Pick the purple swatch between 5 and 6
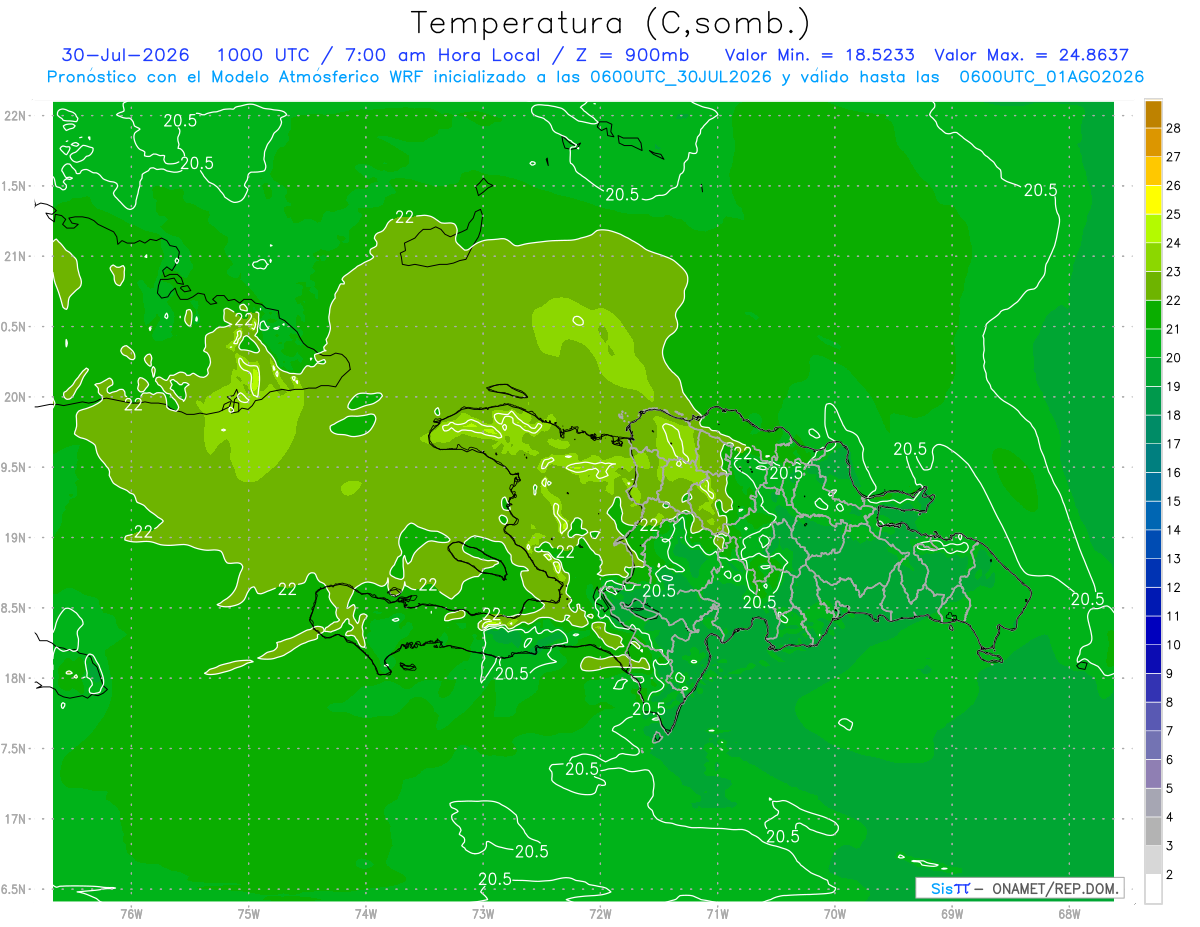This screenshot has width=1200, height=927. pyautogui.click(x=1153, y=773)
